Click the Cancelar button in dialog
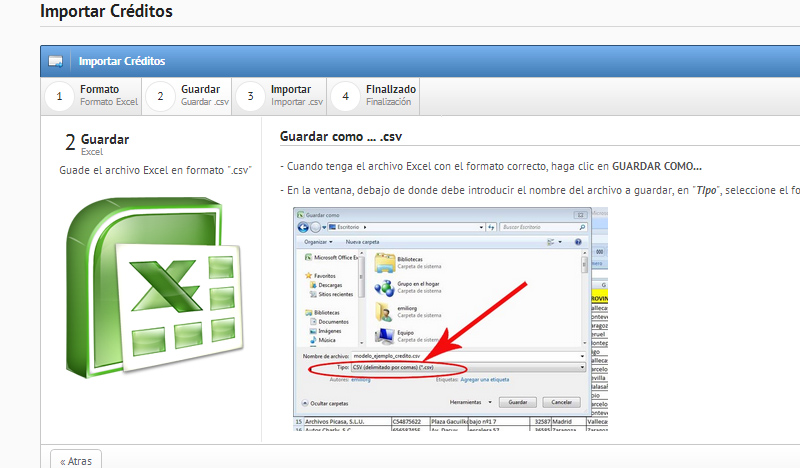The width and height of the screenshot is (800, 468). (561, 402)
